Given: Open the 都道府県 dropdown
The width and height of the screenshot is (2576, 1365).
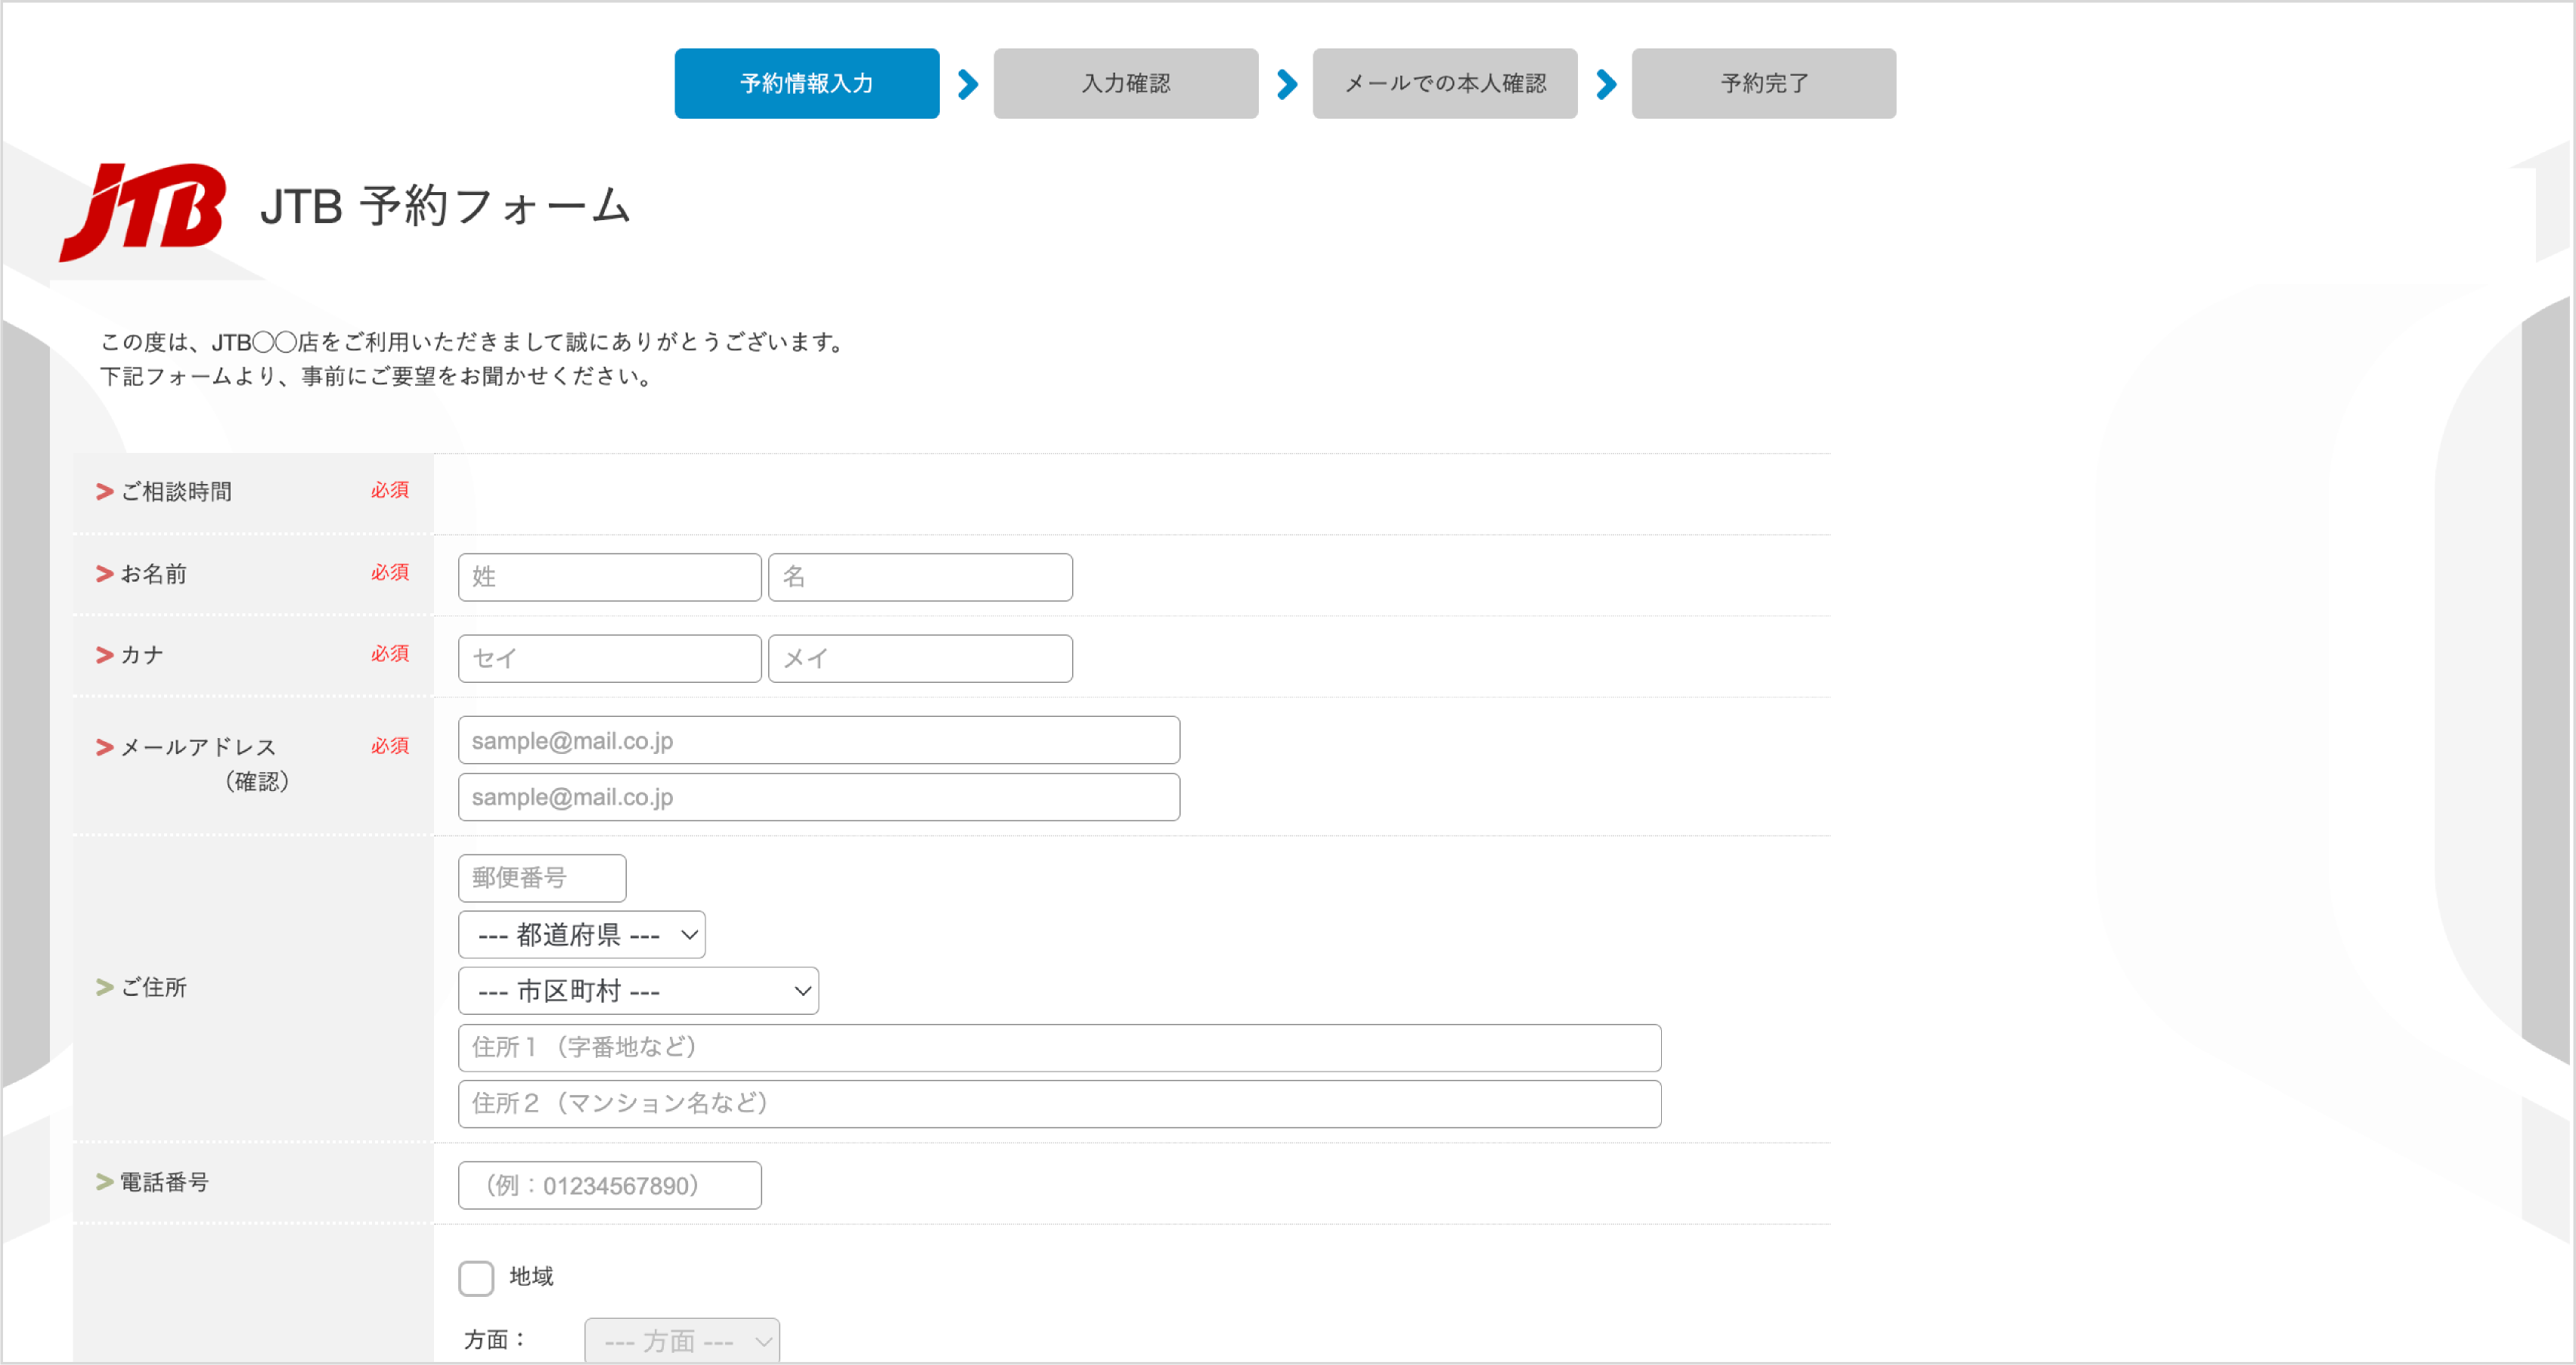Looking at the screenshot, I should click(x=581, y=934).
